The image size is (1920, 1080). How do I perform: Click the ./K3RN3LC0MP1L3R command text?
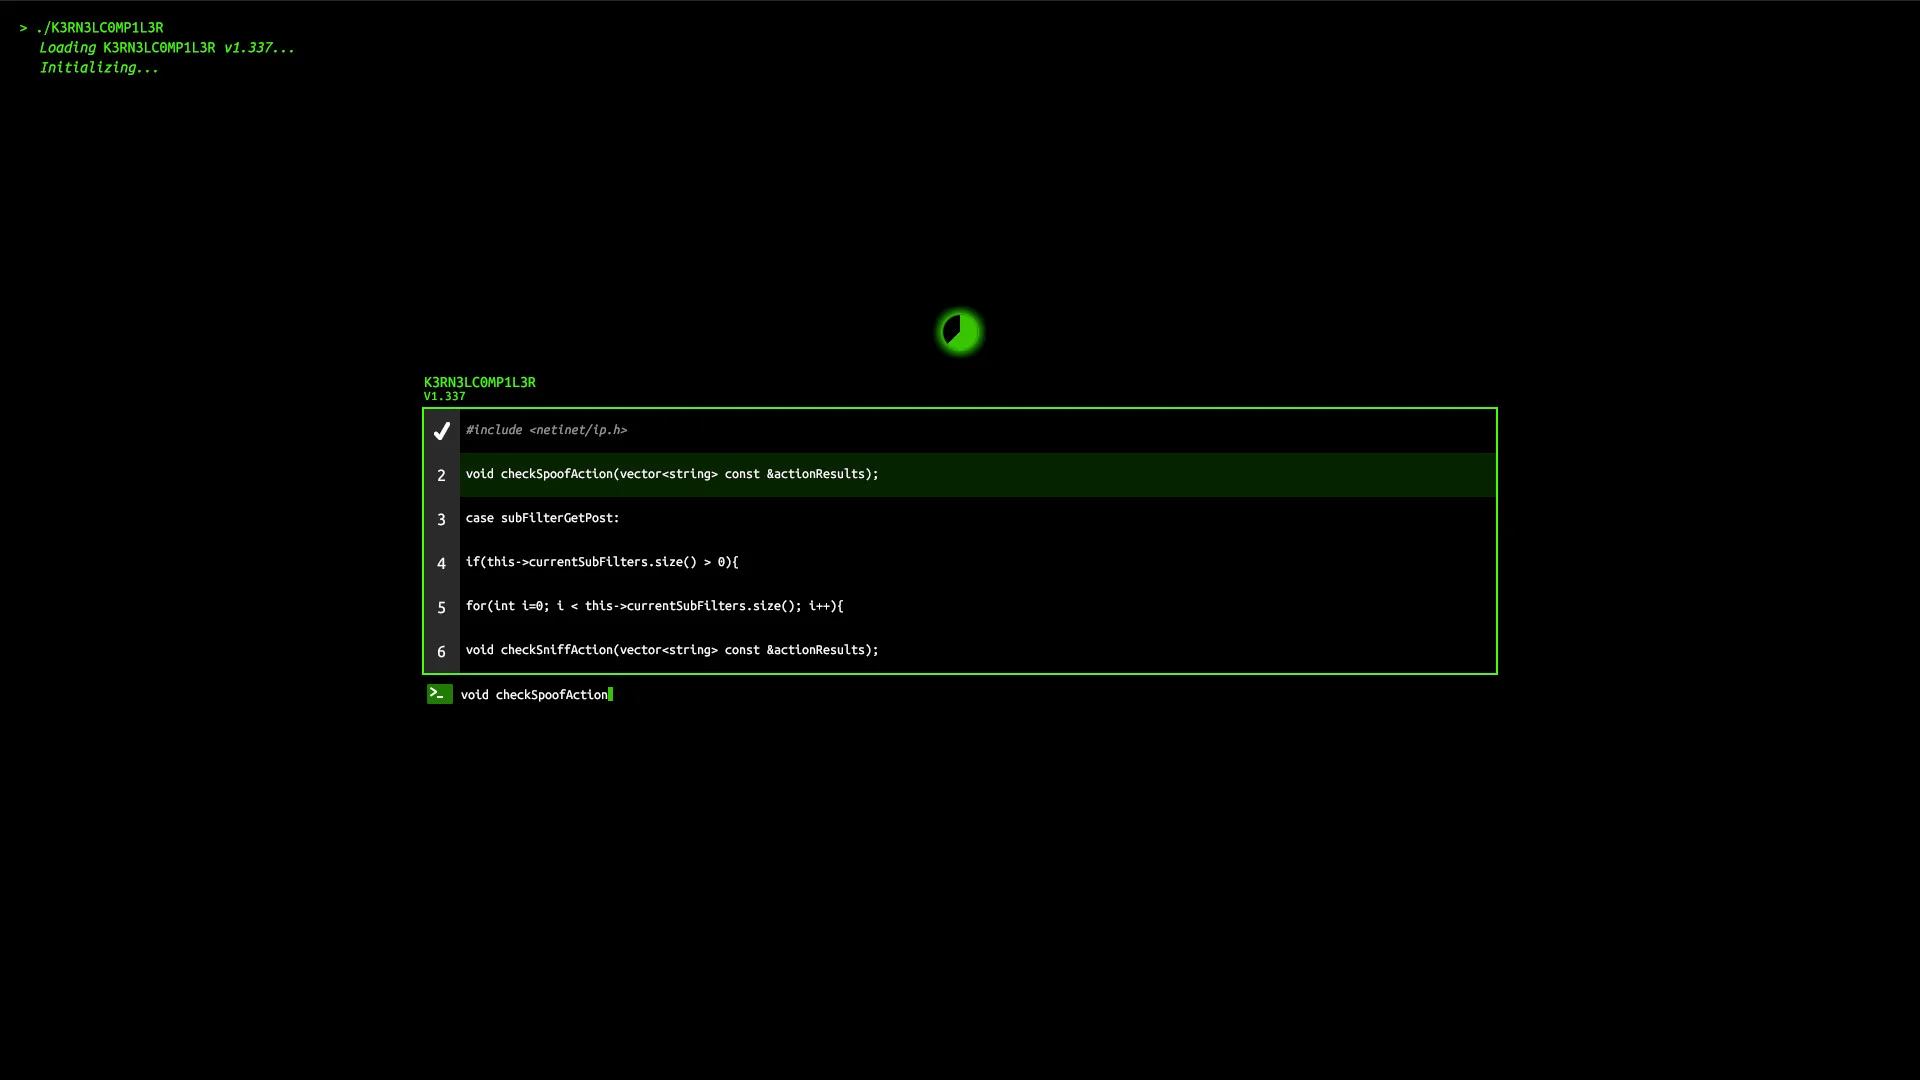pos(100,27)
